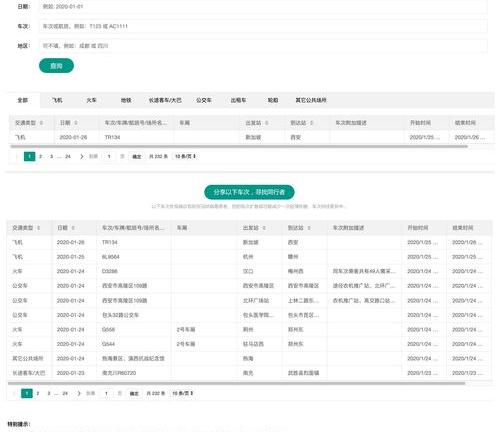Image resolution: width=500 pixels, height=432 pixels.
Task: Switch to the 公交车 tab
Action: [x=204, y=100]
